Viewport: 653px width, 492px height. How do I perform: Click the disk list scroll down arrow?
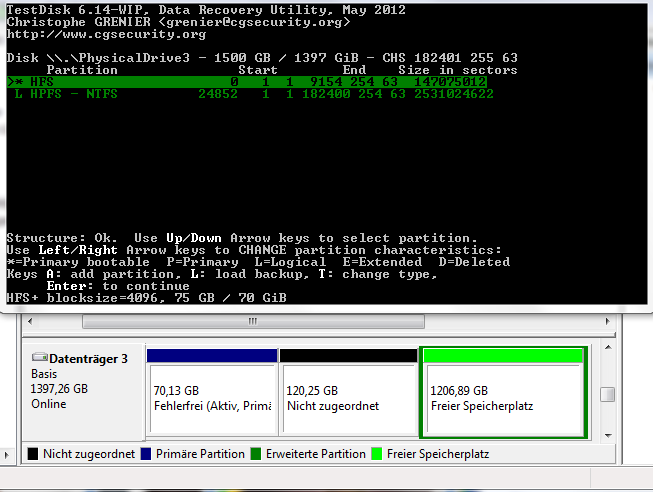click(x=608, y=436)
